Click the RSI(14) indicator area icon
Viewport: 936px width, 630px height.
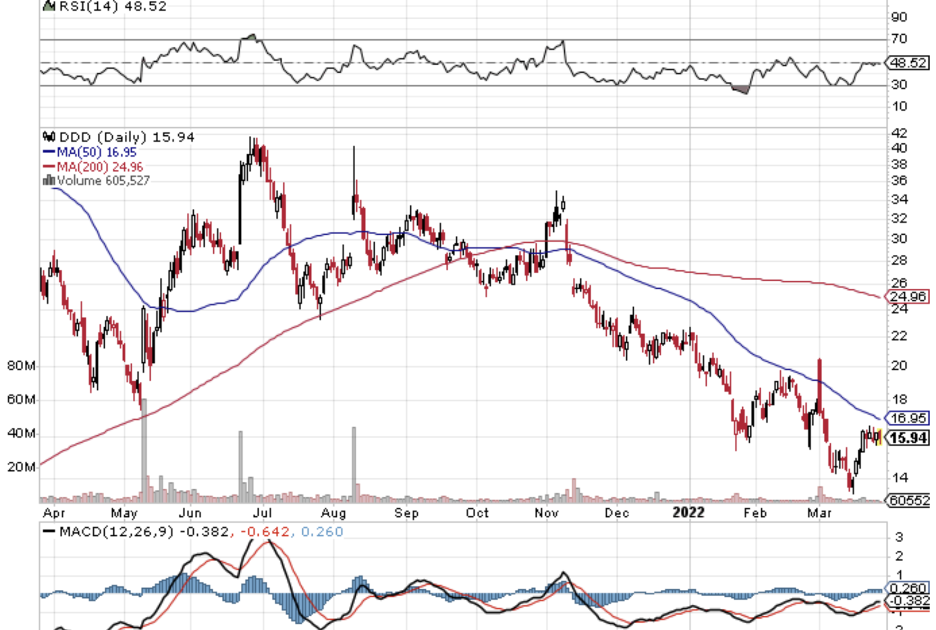45,6
